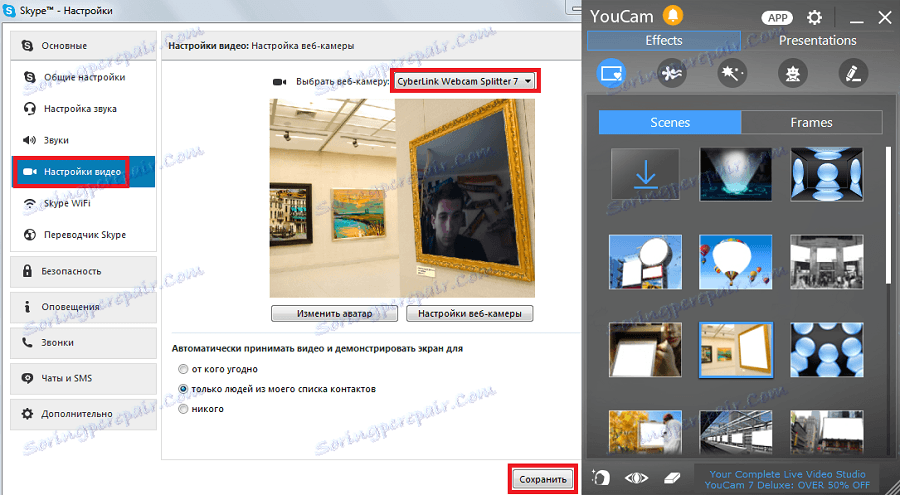Open Переводчик Skype
900x495 pixels.
tap(83, 235)
